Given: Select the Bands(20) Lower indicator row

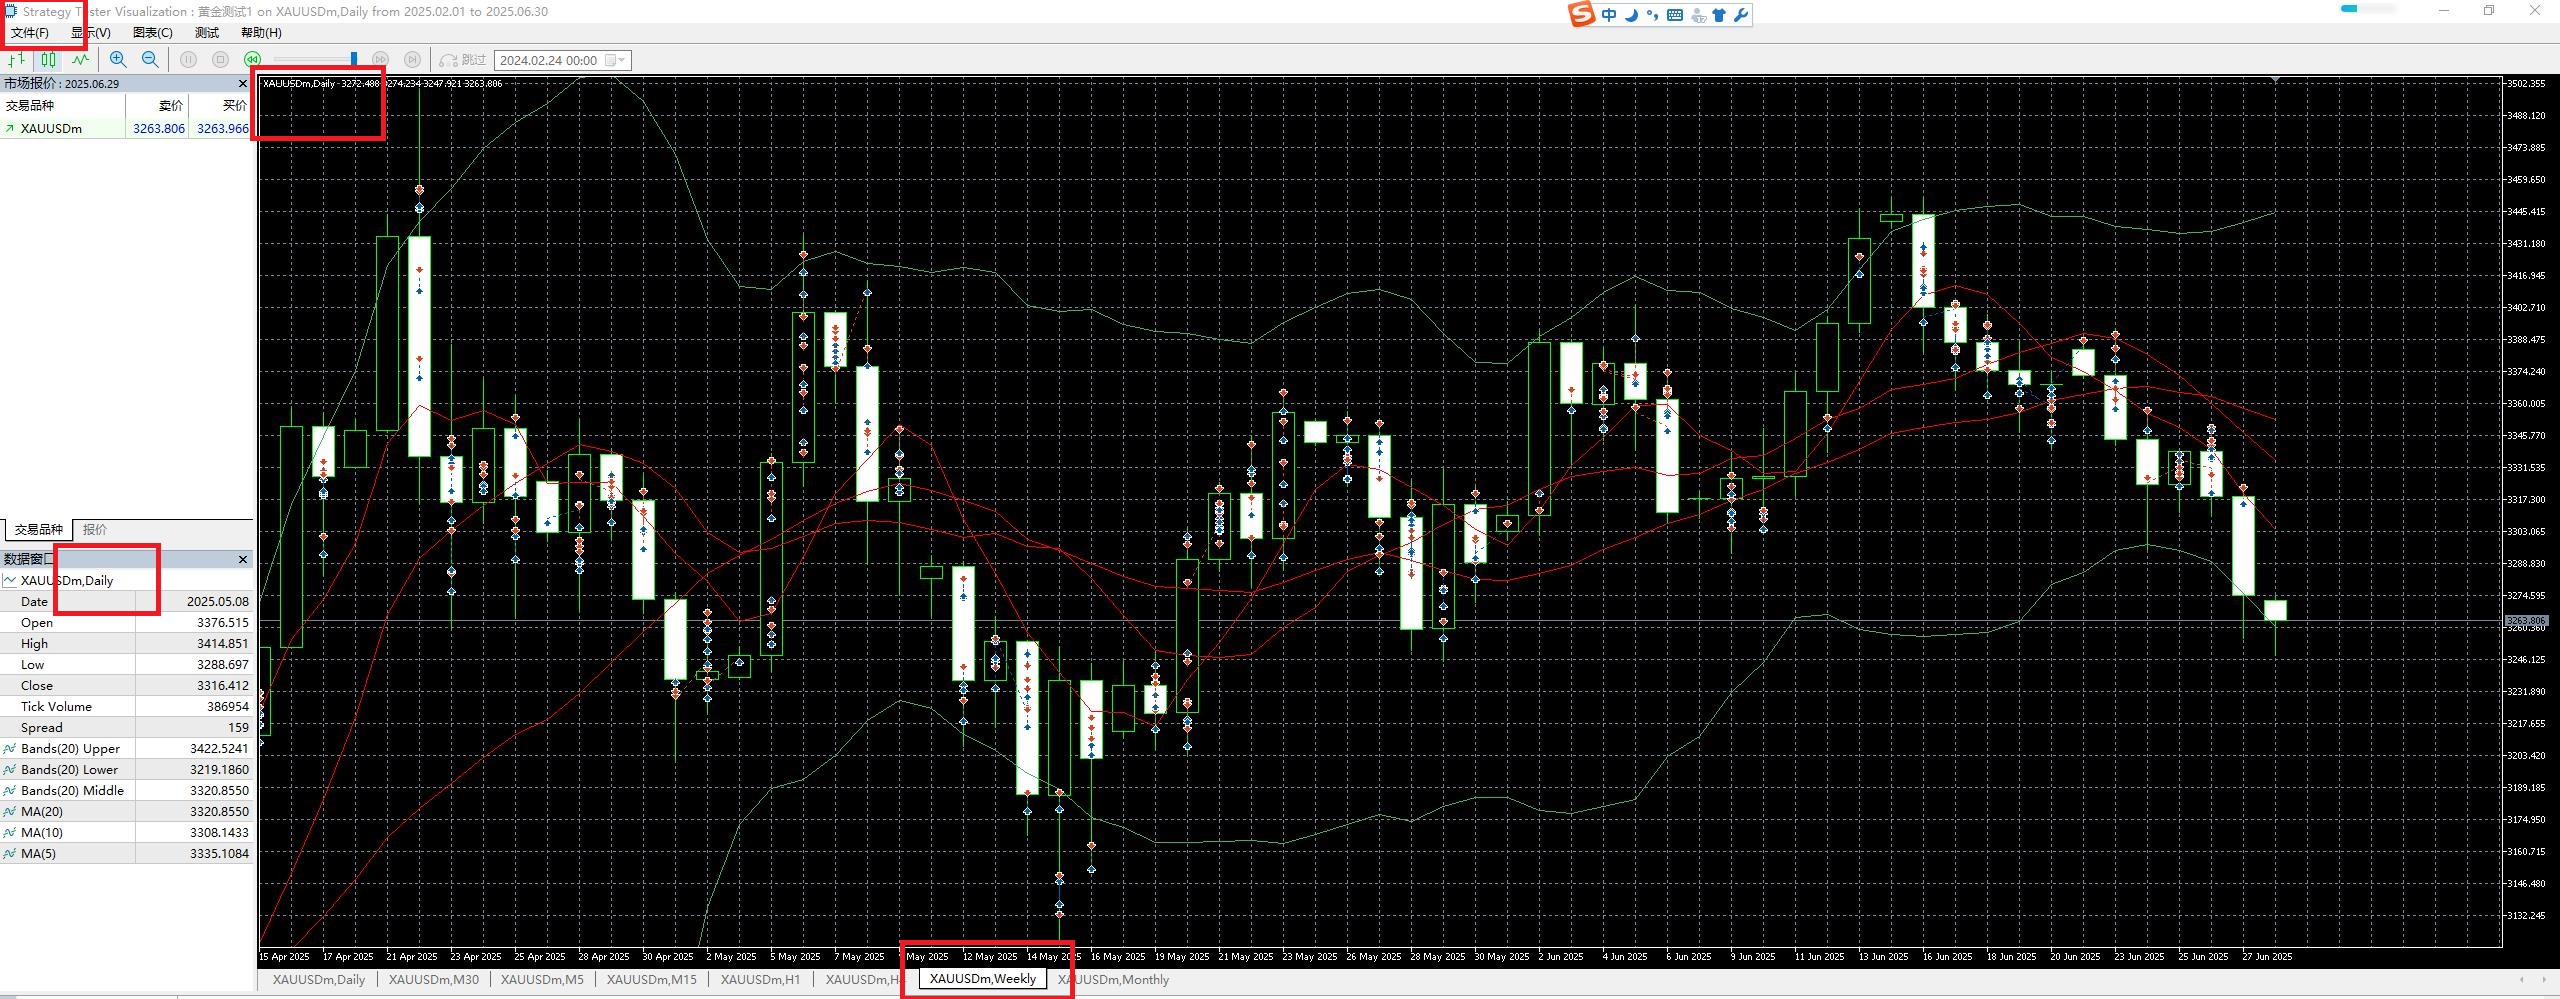Looking at the screenshot, I should (126, 770).
